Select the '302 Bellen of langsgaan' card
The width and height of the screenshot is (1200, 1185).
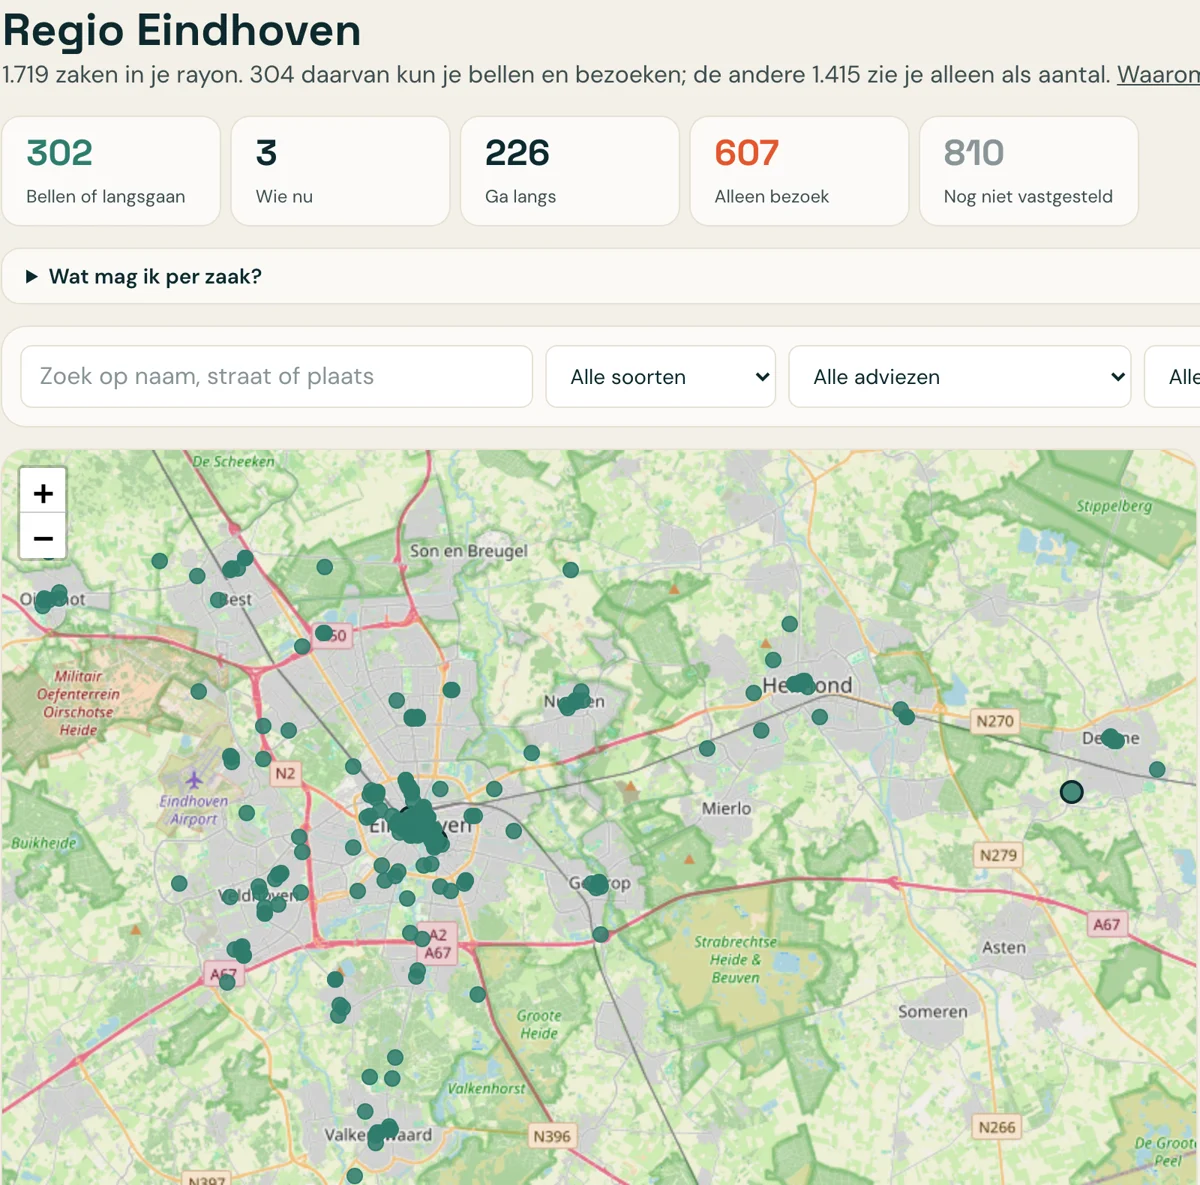tap(111, 171)
